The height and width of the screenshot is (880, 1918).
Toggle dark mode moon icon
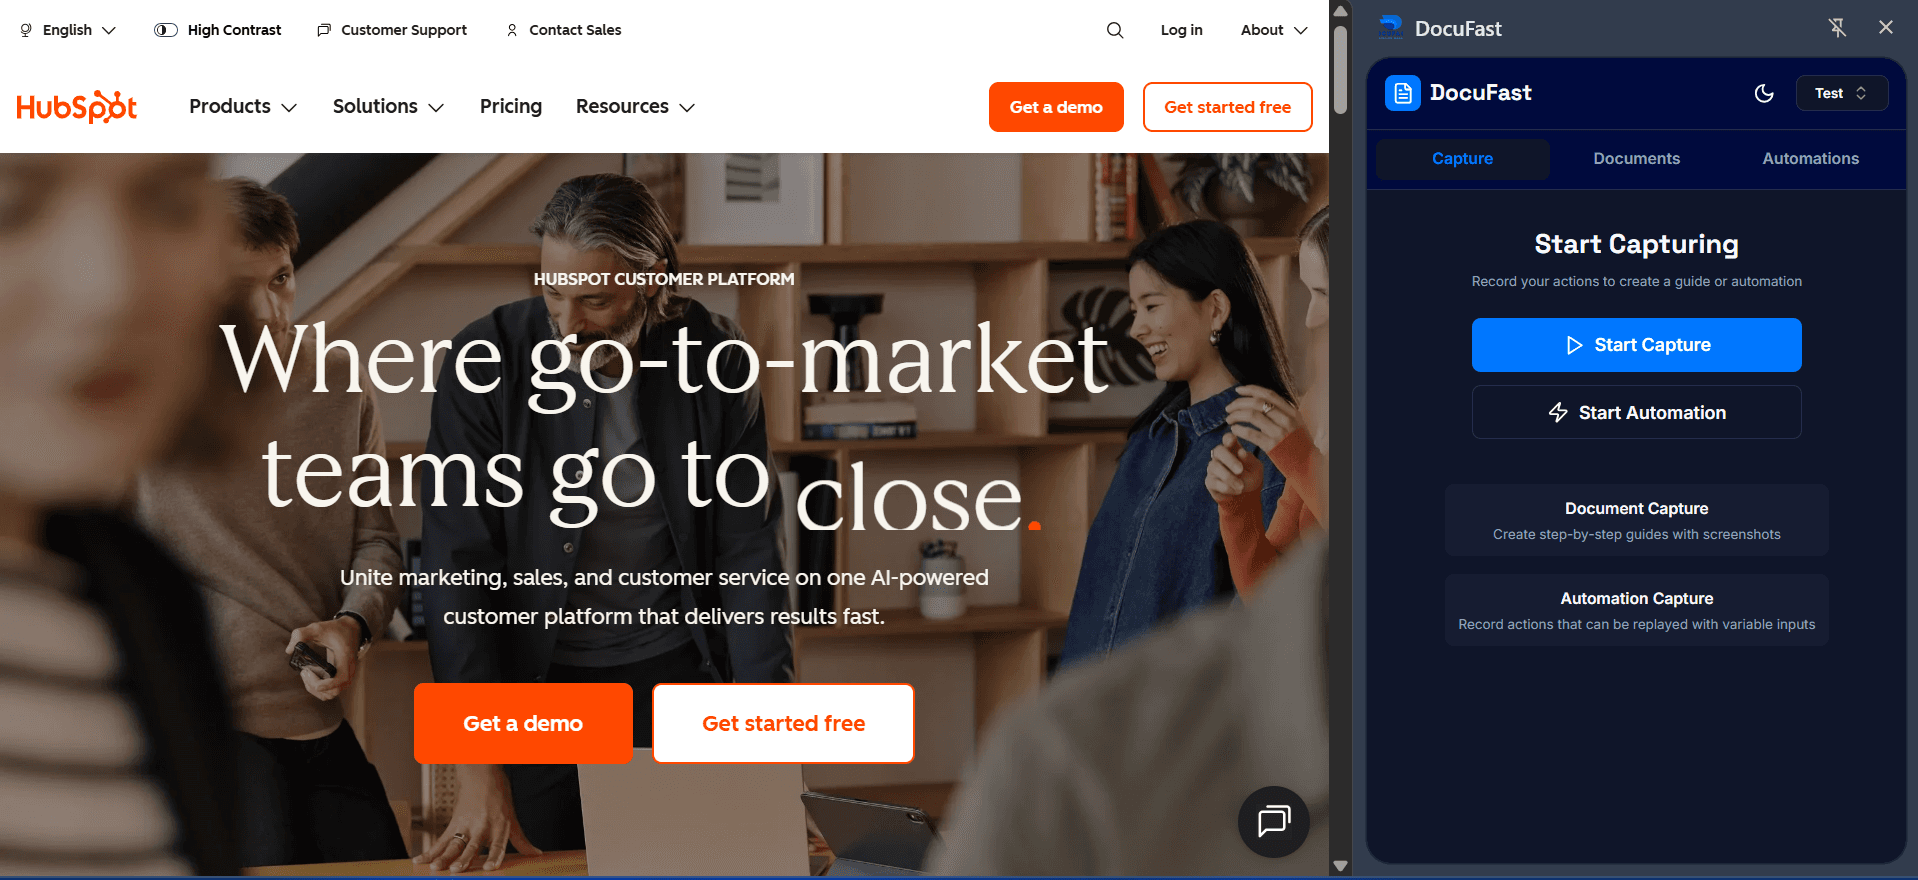[1764, 93]
